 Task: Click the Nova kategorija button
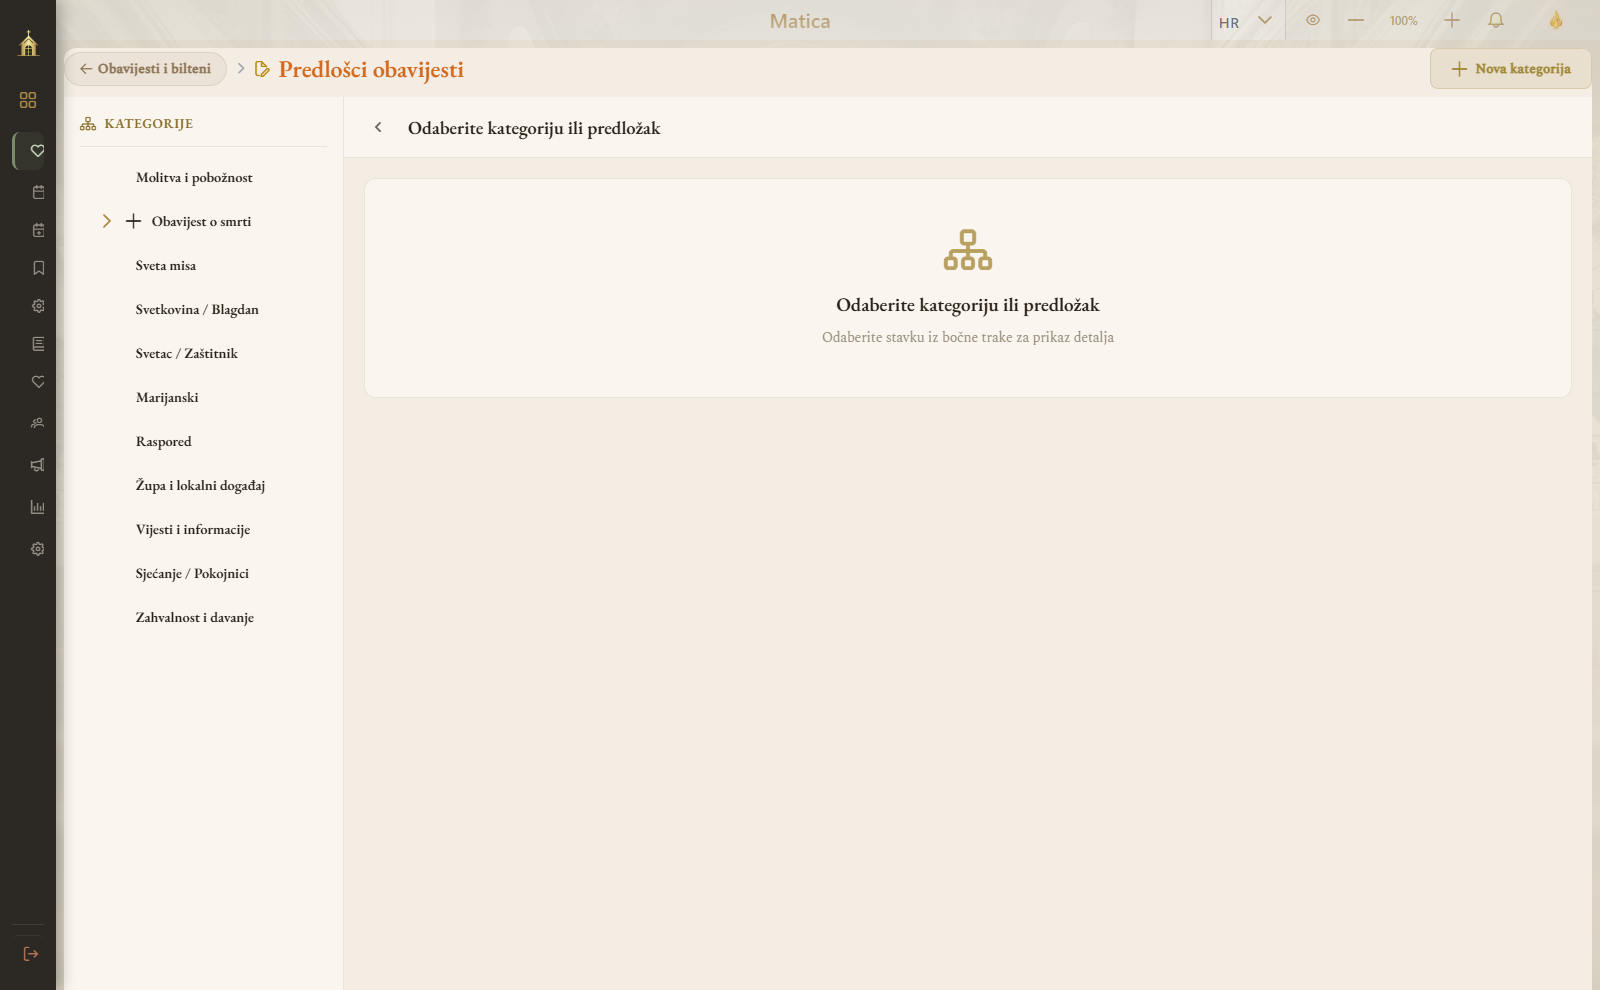point(1510,69)
